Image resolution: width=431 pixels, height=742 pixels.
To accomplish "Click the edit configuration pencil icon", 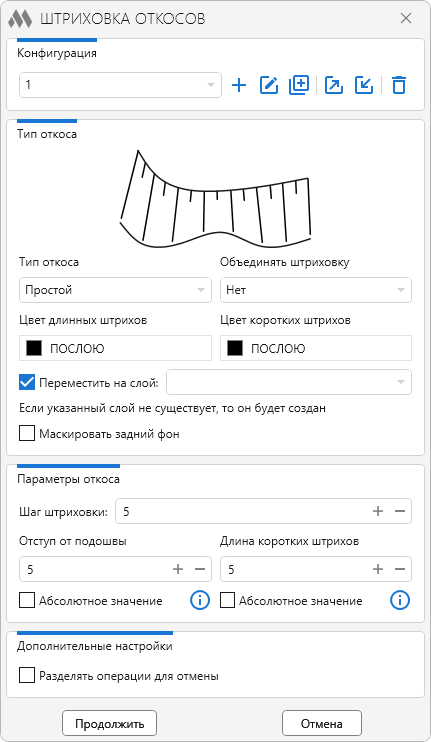I will pyautogui.click(x=269, y=85).
